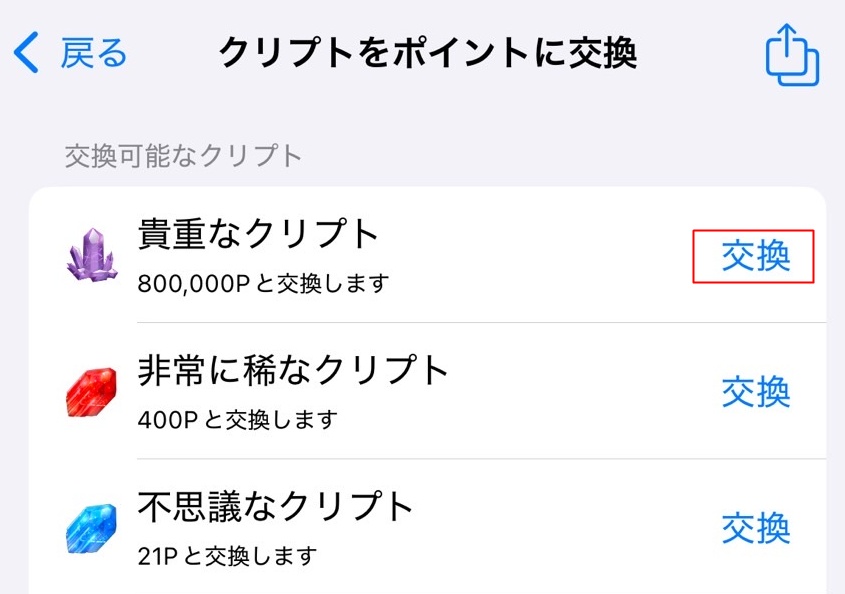845x594 pixels.
Task: Exchange the 貴重なクリプト for points
Action: pos(755,257)
